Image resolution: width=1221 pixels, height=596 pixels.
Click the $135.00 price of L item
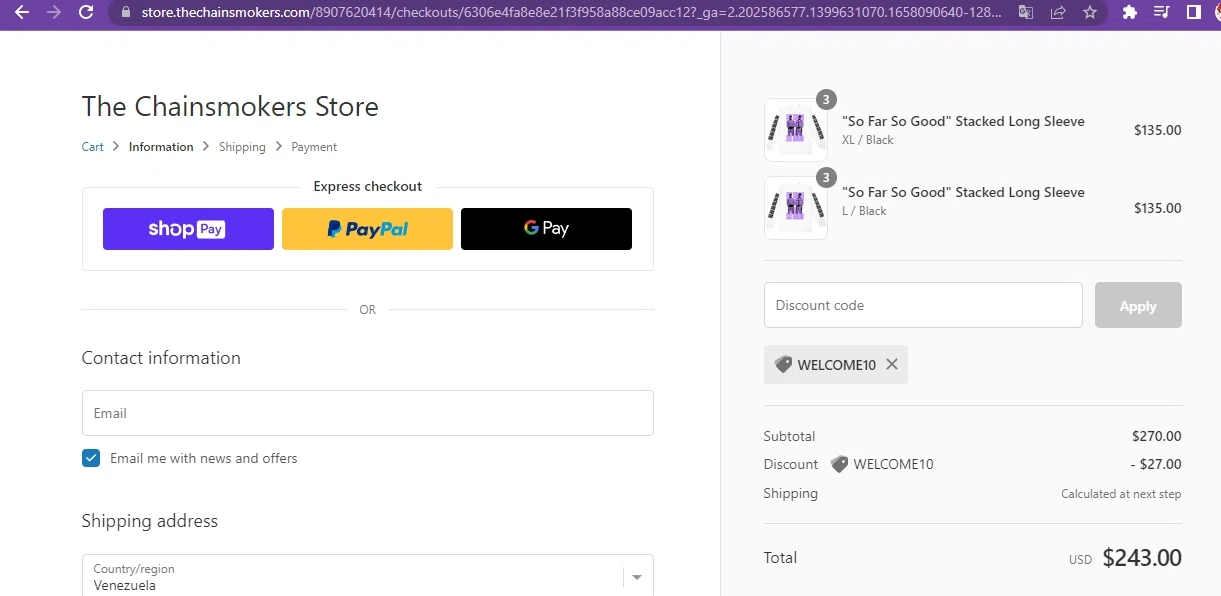pos(1157,208)
